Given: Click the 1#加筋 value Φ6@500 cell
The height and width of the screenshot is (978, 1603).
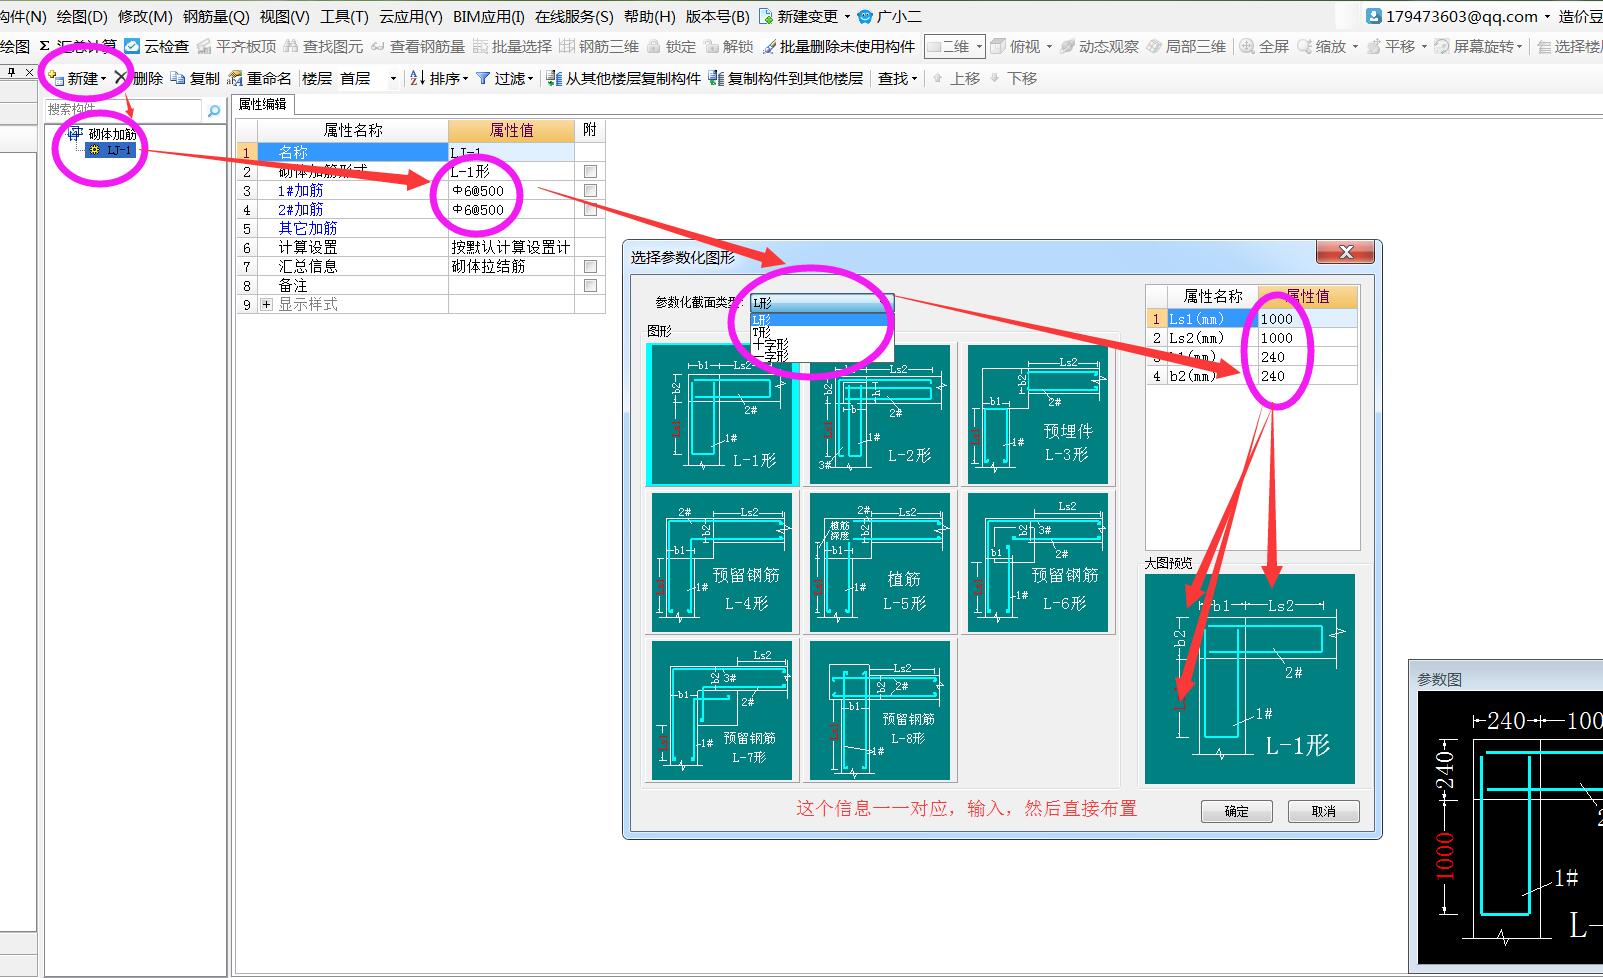Looking at the screenshot, I should (511, 190).
